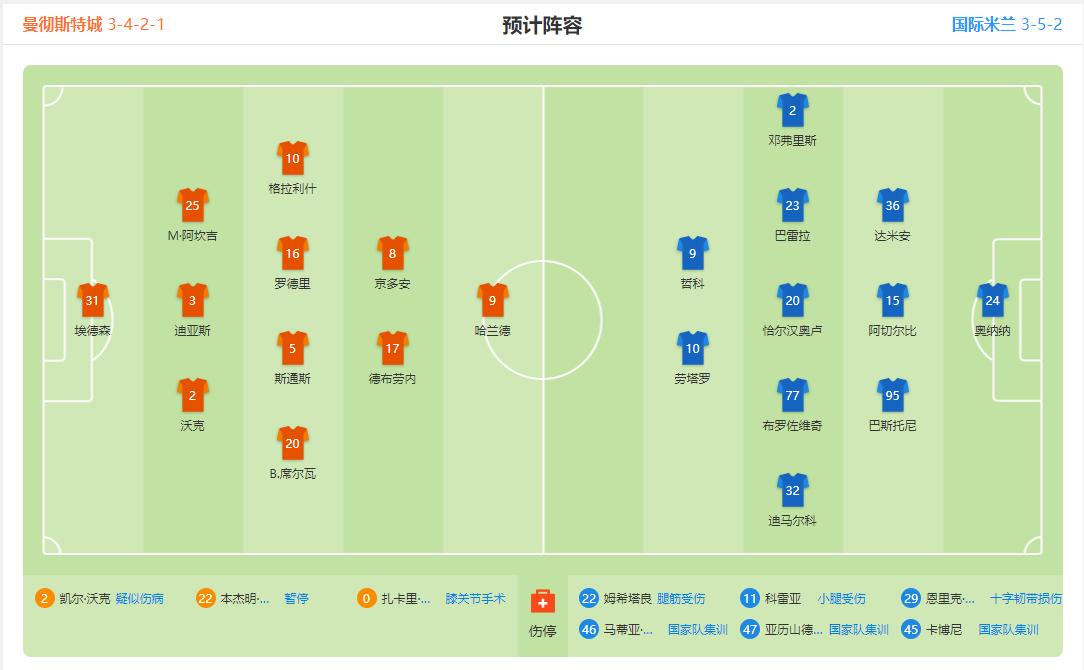Open the 腿筋受伤 link beside 姆希塔良
The height and width of the screenshot is (670, 1084).
[x=683, y=596]
